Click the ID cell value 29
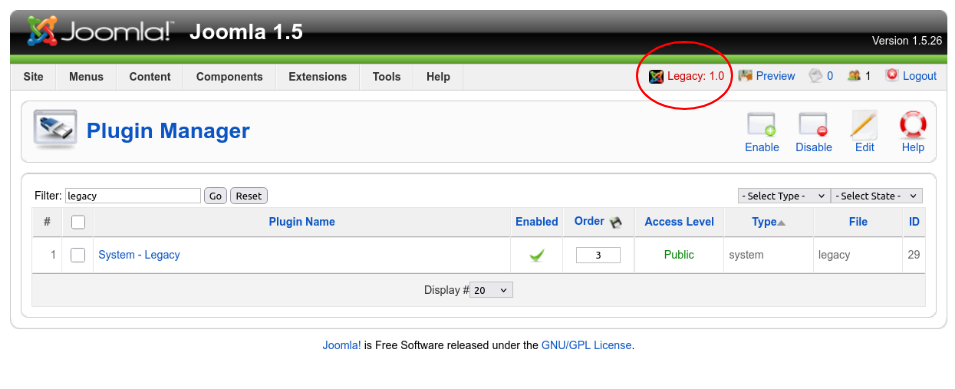955x389 pixels. click(x=914, y=254)
